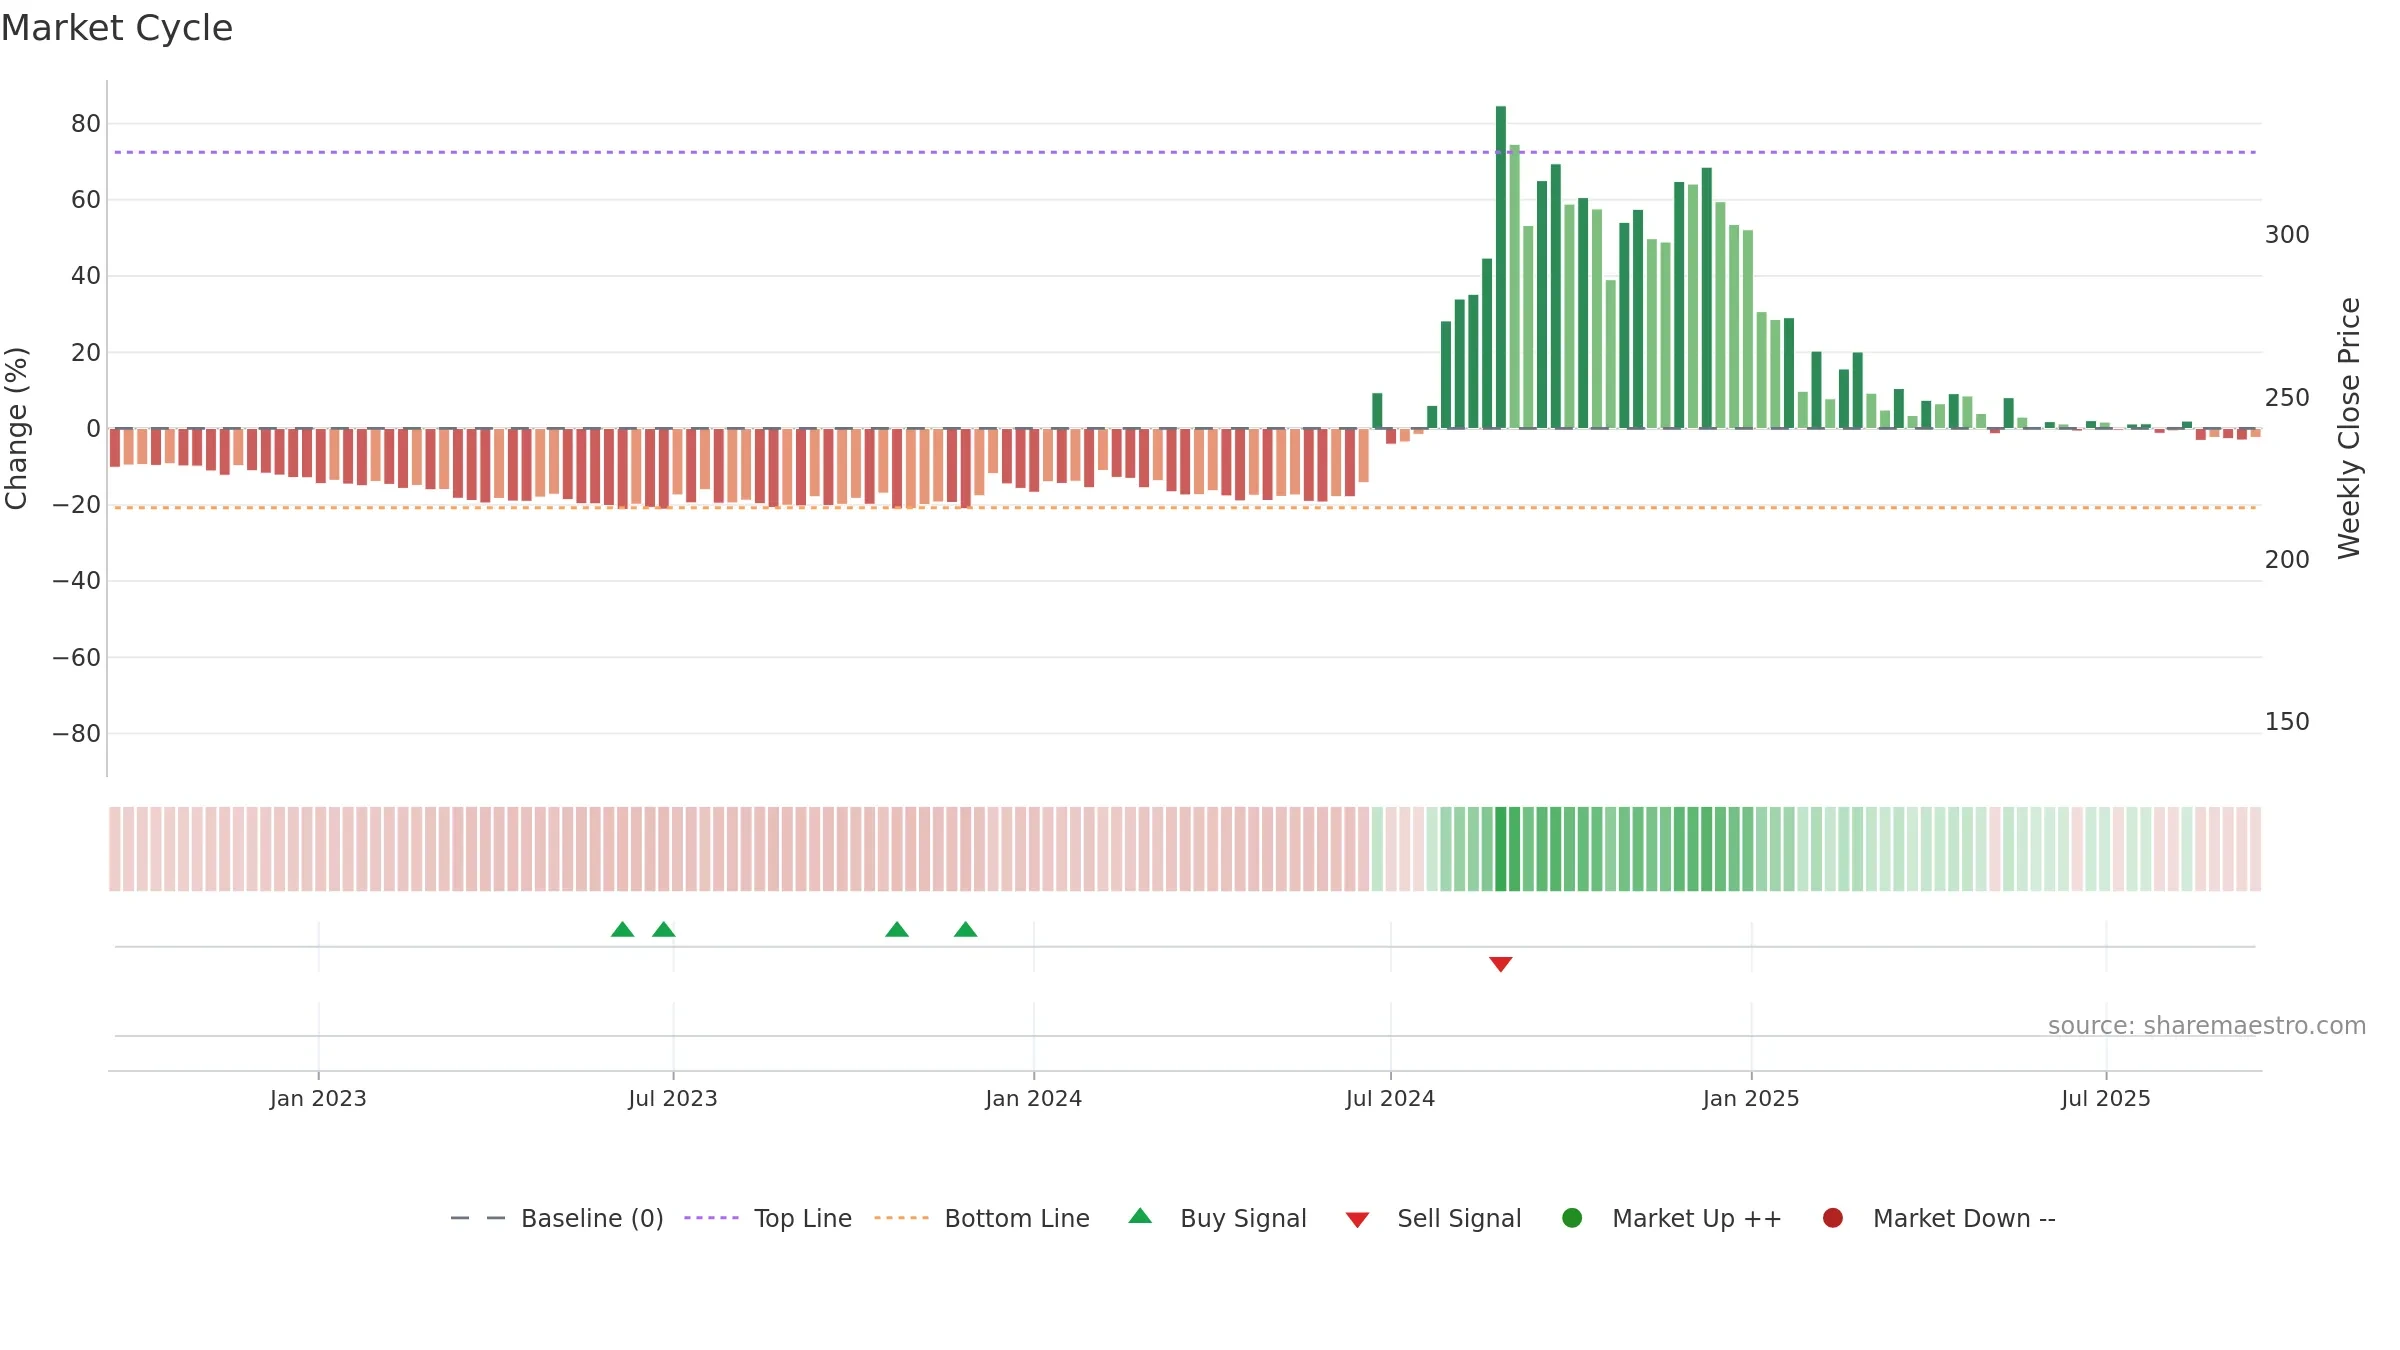Click the 200 price axis tick
The width and height of the screenshot is (2400, 1350).
pyautogui.click(x=2287, y=560)
